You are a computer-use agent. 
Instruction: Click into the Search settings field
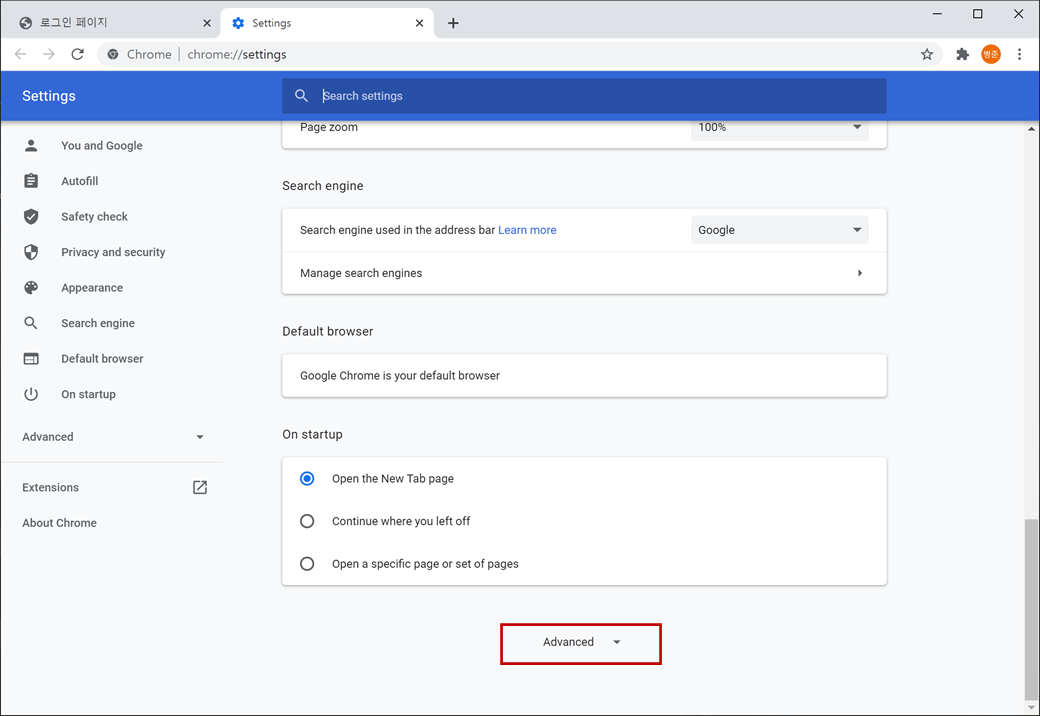pos(584,95)
